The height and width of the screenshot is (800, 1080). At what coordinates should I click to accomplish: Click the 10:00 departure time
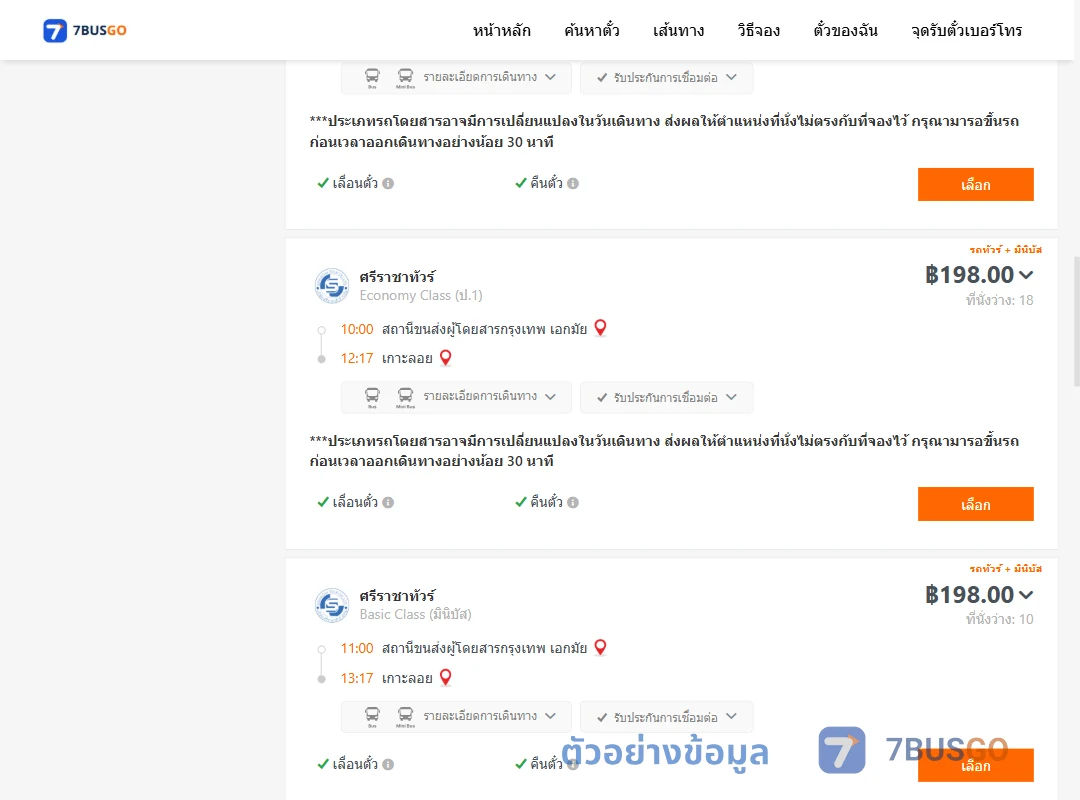pos(357,329)
